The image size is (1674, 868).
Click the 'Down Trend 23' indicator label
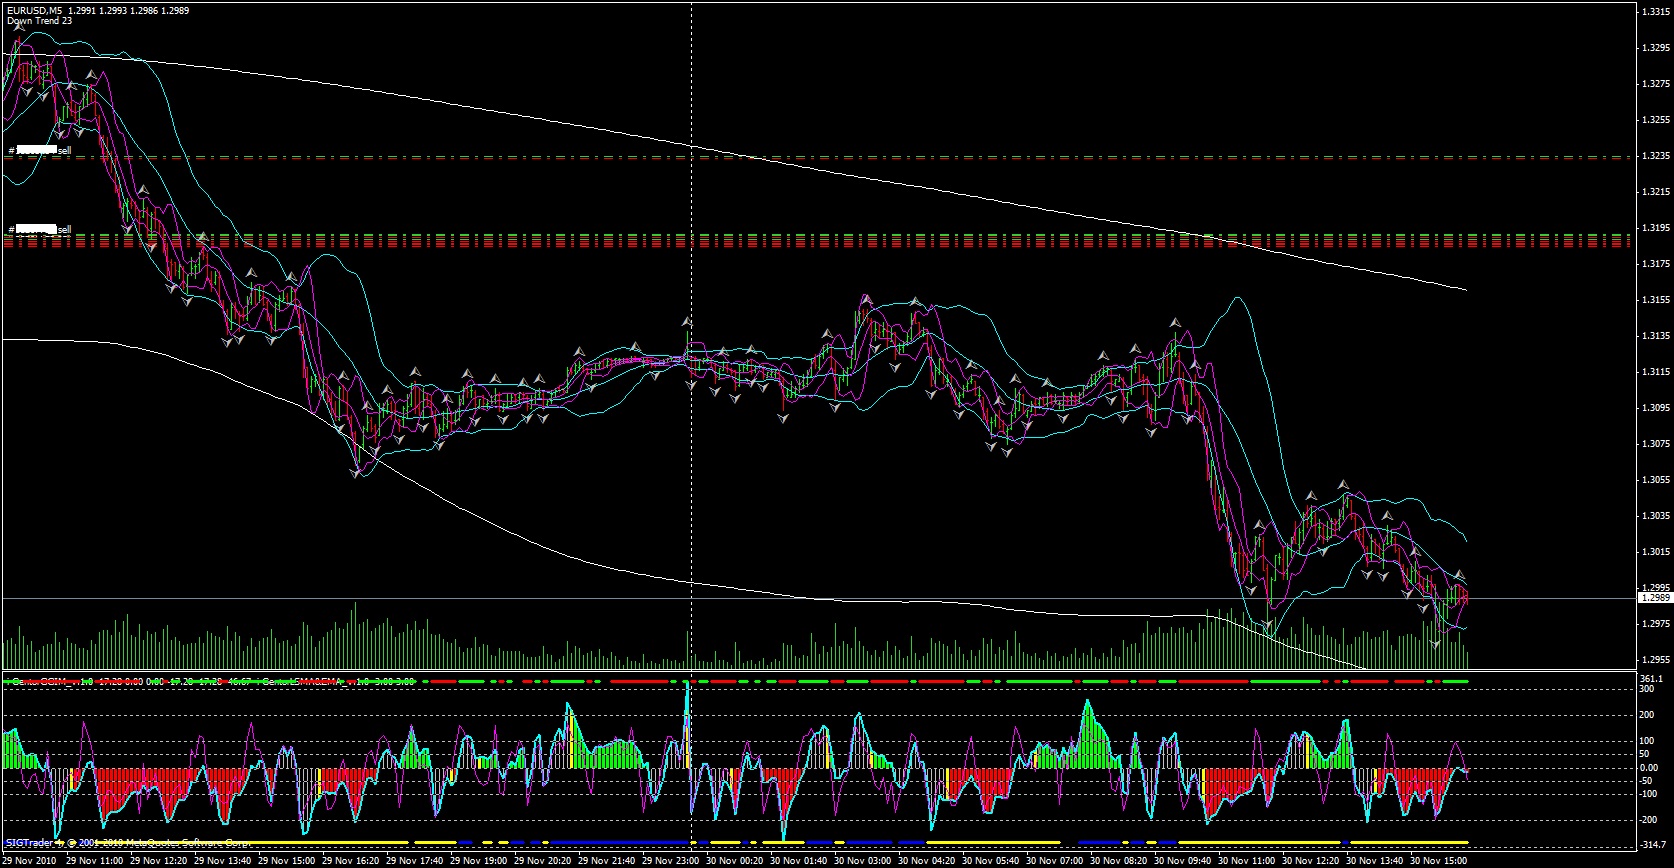click(x=39, y=21)
